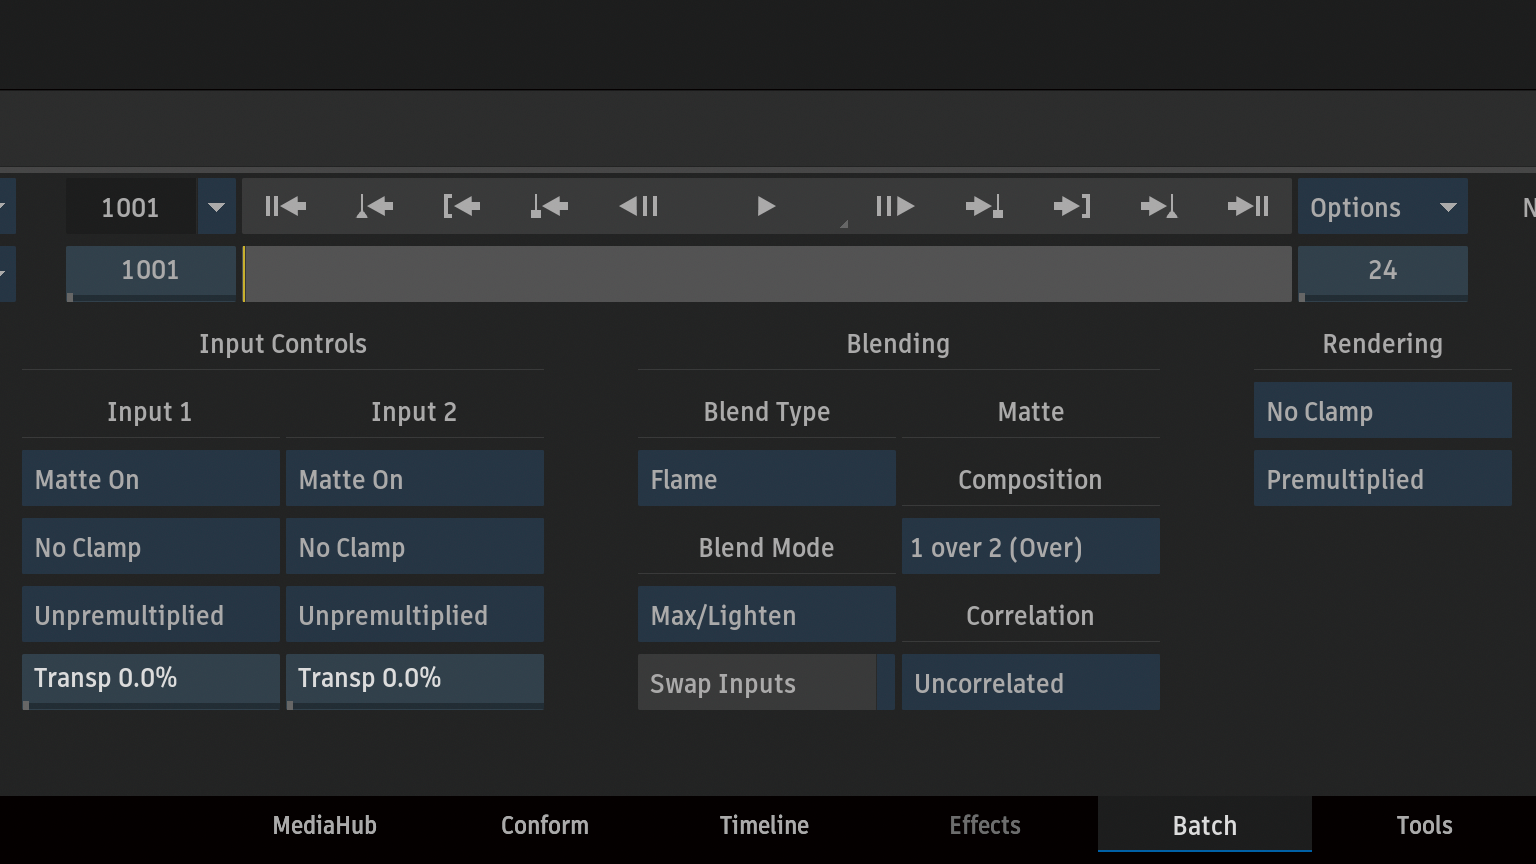Viewport: 1536px width, 864px height.
Task: Go to in-point bracket icon
Action: pos(461,207)
